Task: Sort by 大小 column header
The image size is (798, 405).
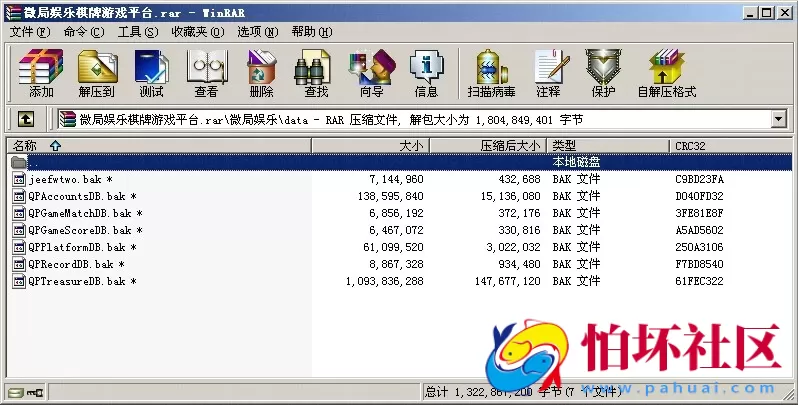Action: pyautogui.click(x=370, y=146)
